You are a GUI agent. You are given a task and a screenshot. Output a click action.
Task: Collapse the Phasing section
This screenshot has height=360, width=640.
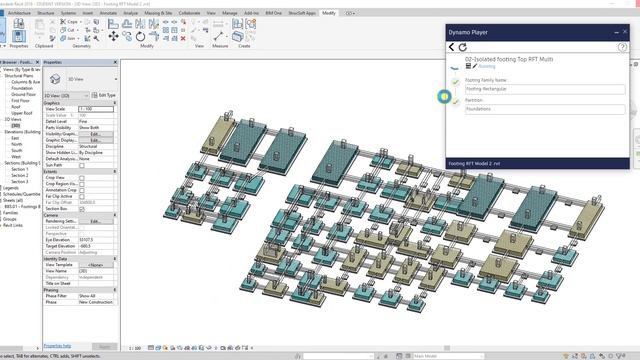pos(115,290)
